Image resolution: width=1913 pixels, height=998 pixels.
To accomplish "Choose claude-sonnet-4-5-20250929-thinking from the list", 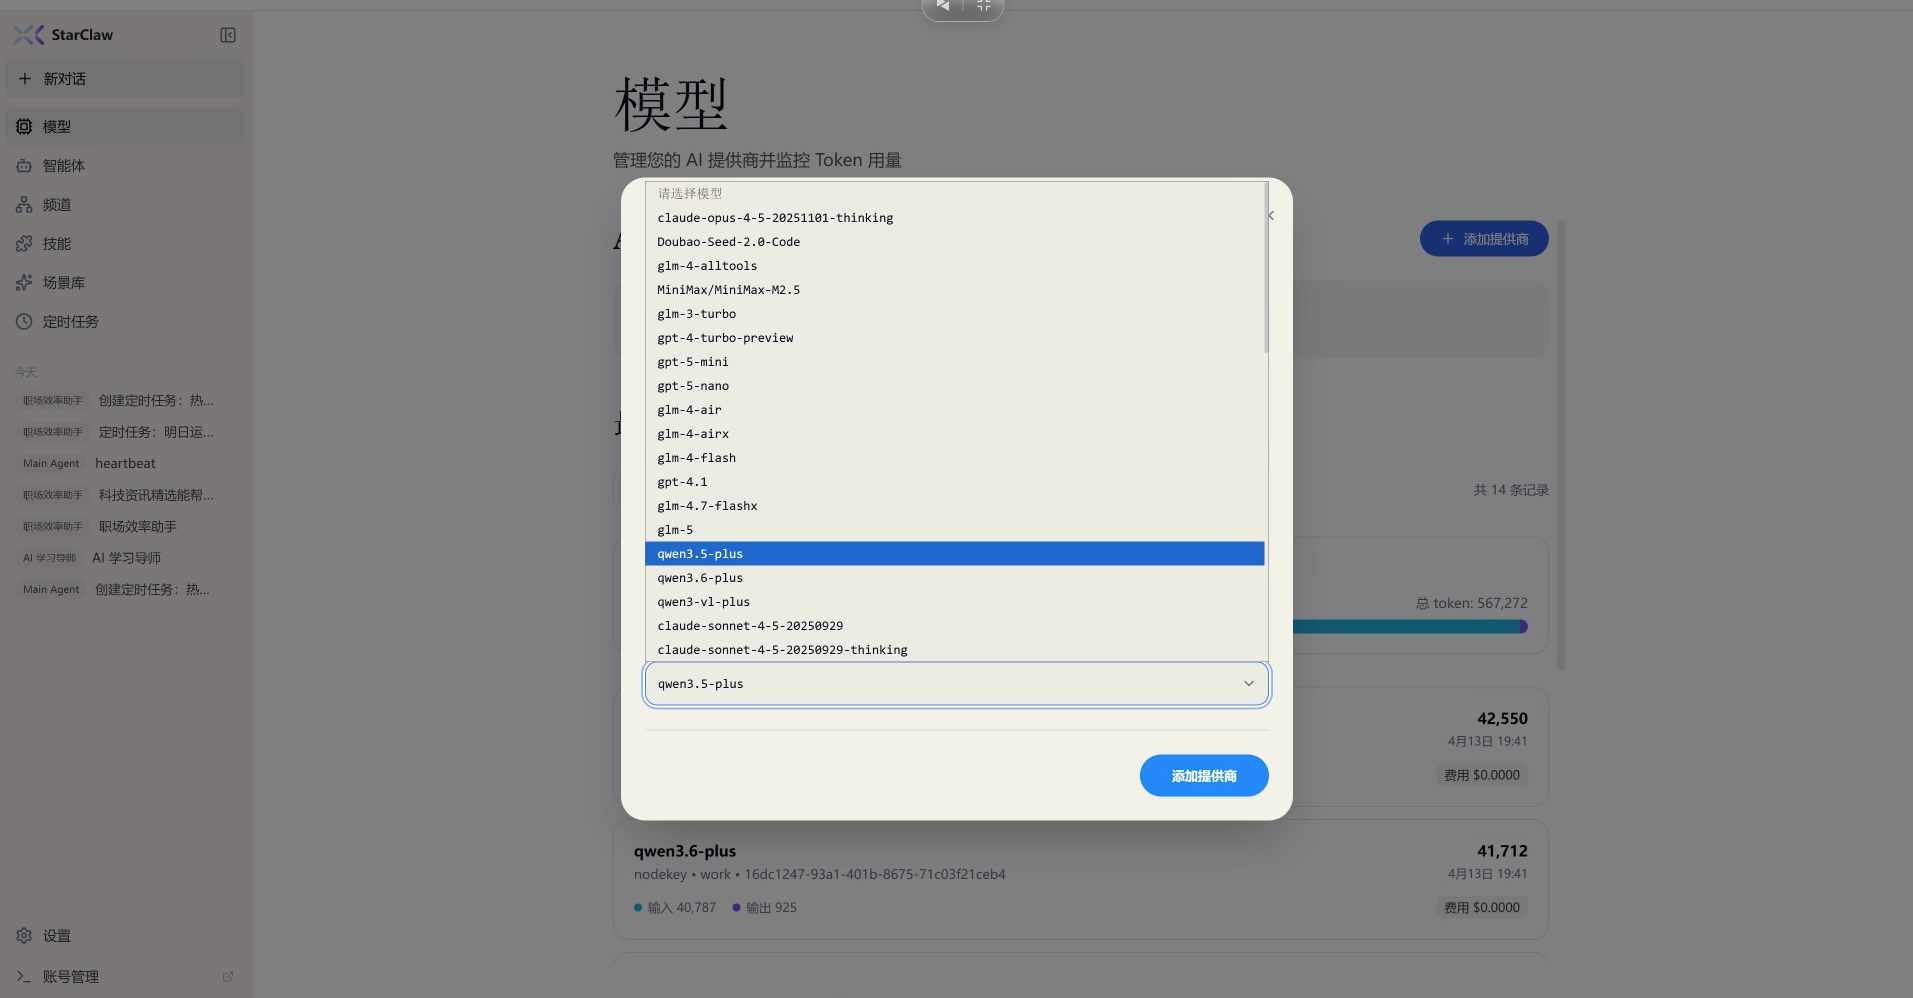I will [x=782, y=649].
